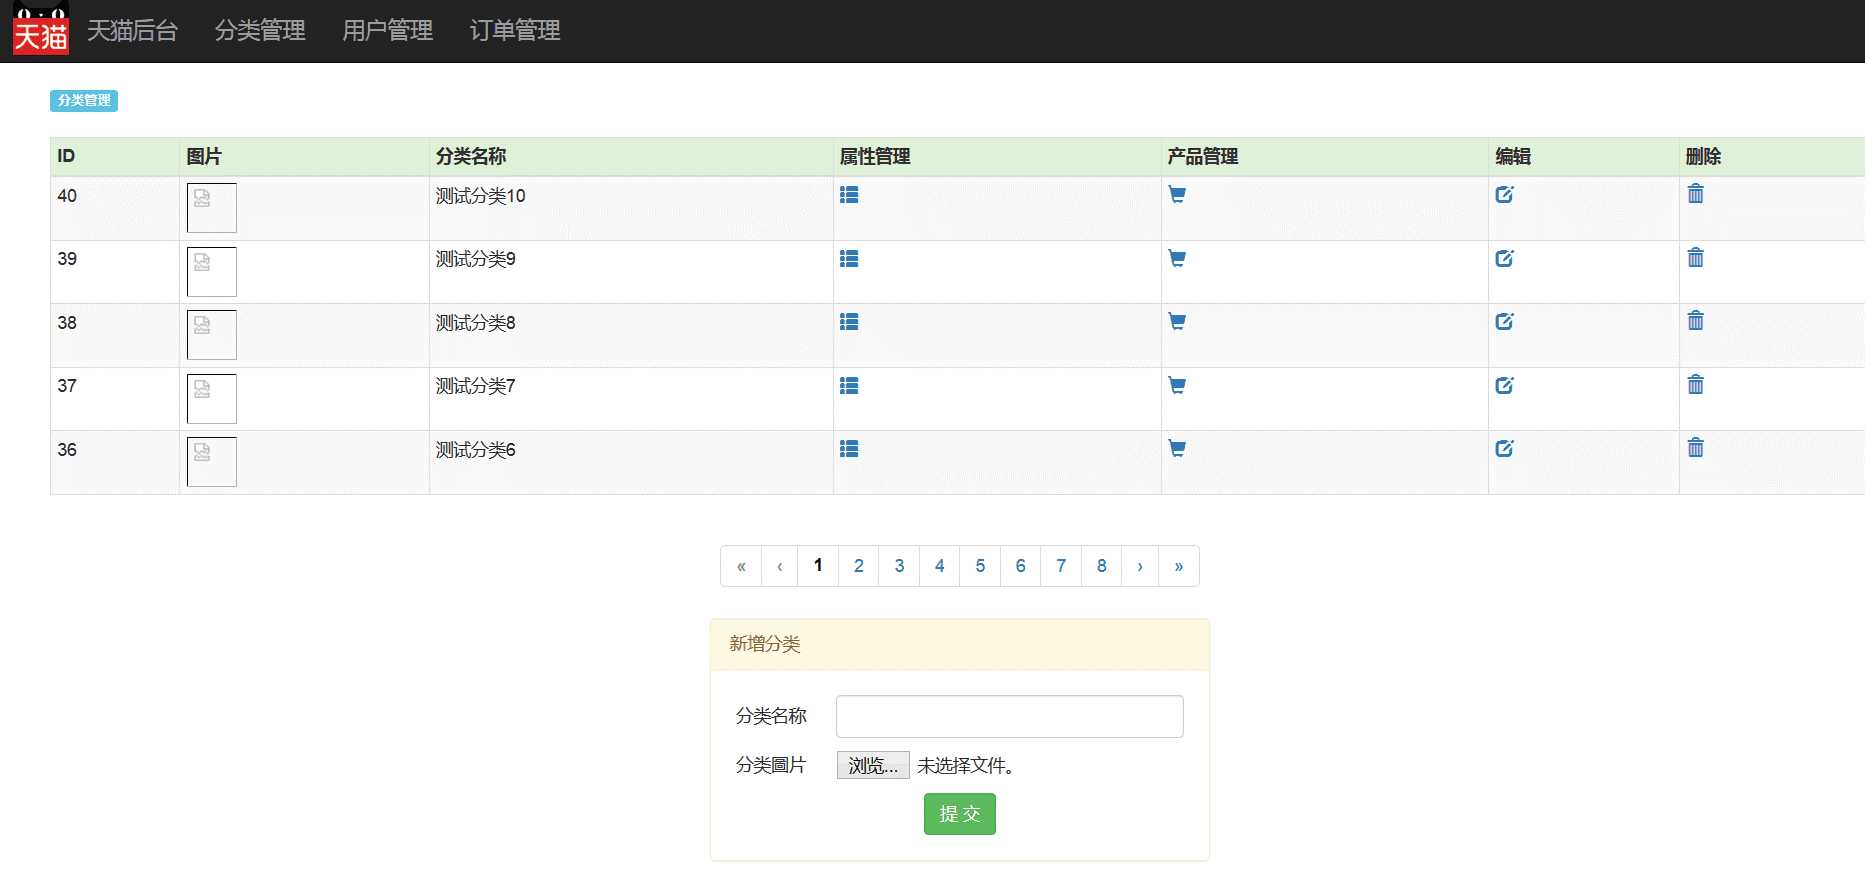Delete category 测试分类6 via trash icon
This screenshot has width=1865, height=873.
coord(1696,448)
